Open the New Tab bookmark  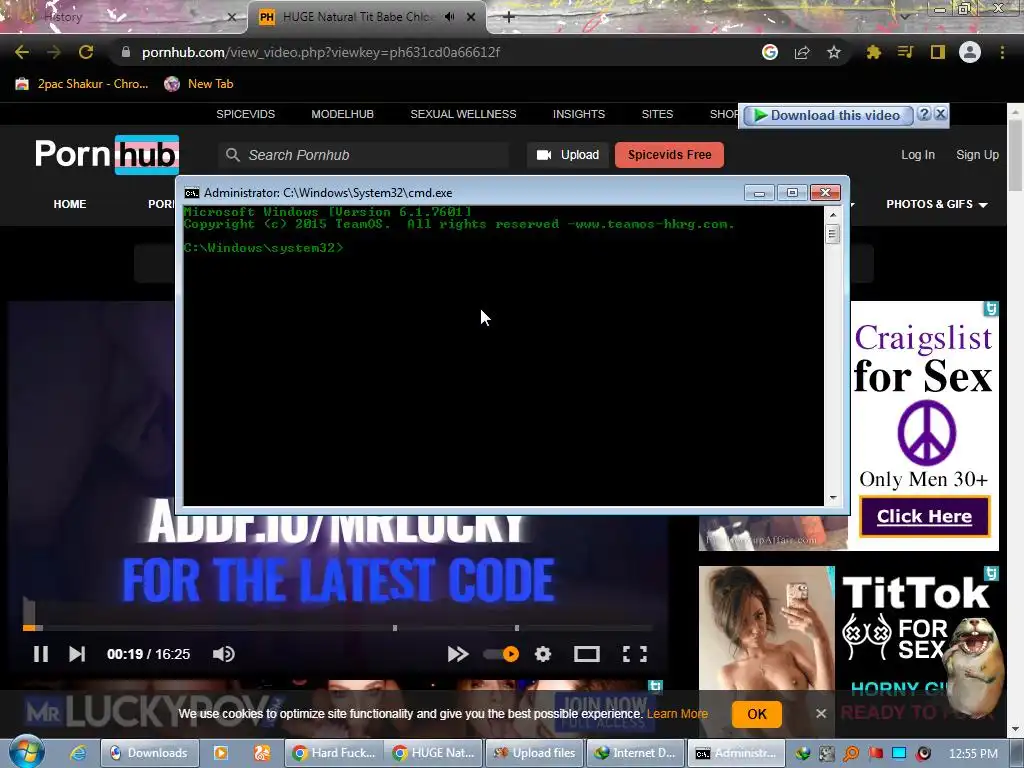click(x=199, y=84)
